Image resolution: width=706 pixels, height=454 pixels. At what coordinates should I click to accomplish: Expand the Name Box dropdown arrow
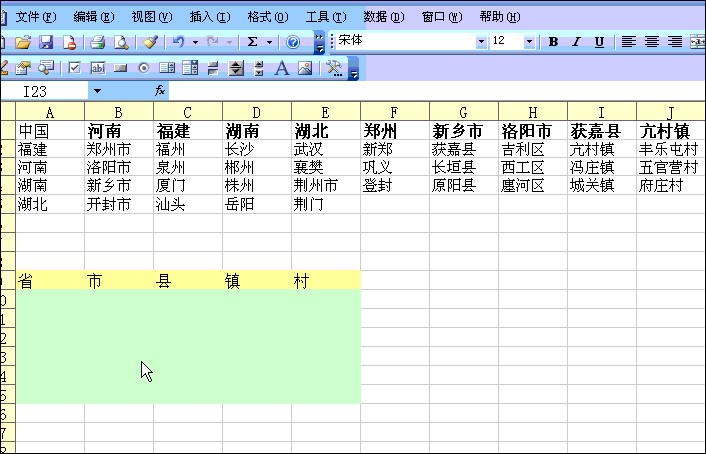(97, 91)
